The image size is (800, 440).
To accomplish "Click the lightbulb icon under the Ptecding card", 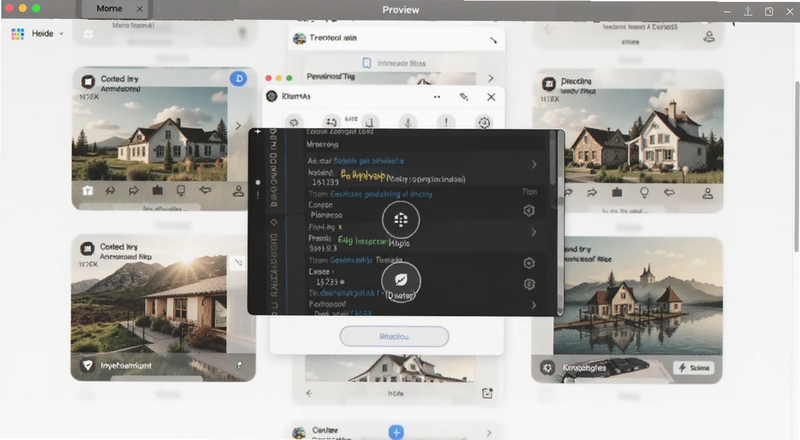I will [644, 192].
